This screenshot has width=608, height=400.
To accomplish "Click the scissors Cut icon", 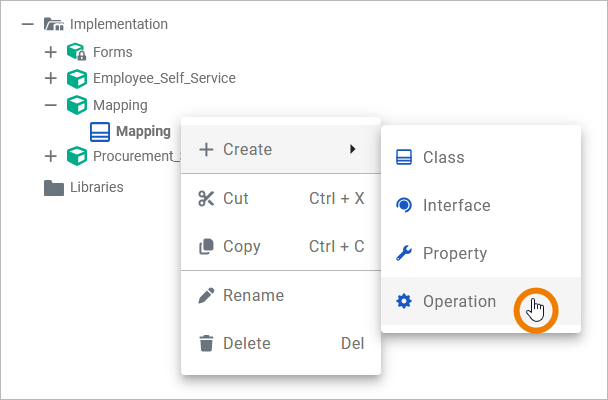I will [x=207, y=199].
